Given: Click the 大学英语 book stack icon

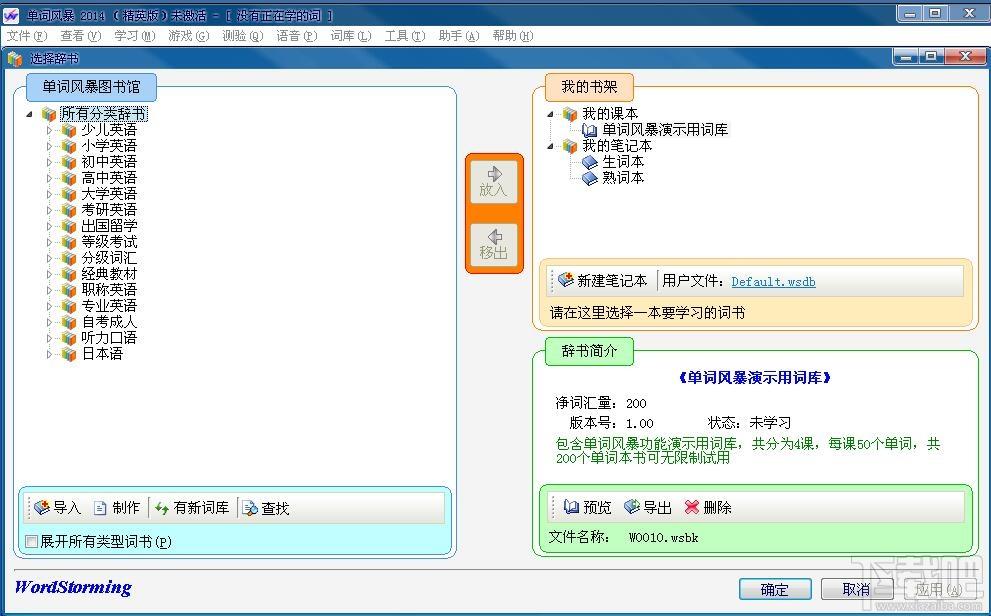Looking at the screenshot, I should [x=69, y=194].
